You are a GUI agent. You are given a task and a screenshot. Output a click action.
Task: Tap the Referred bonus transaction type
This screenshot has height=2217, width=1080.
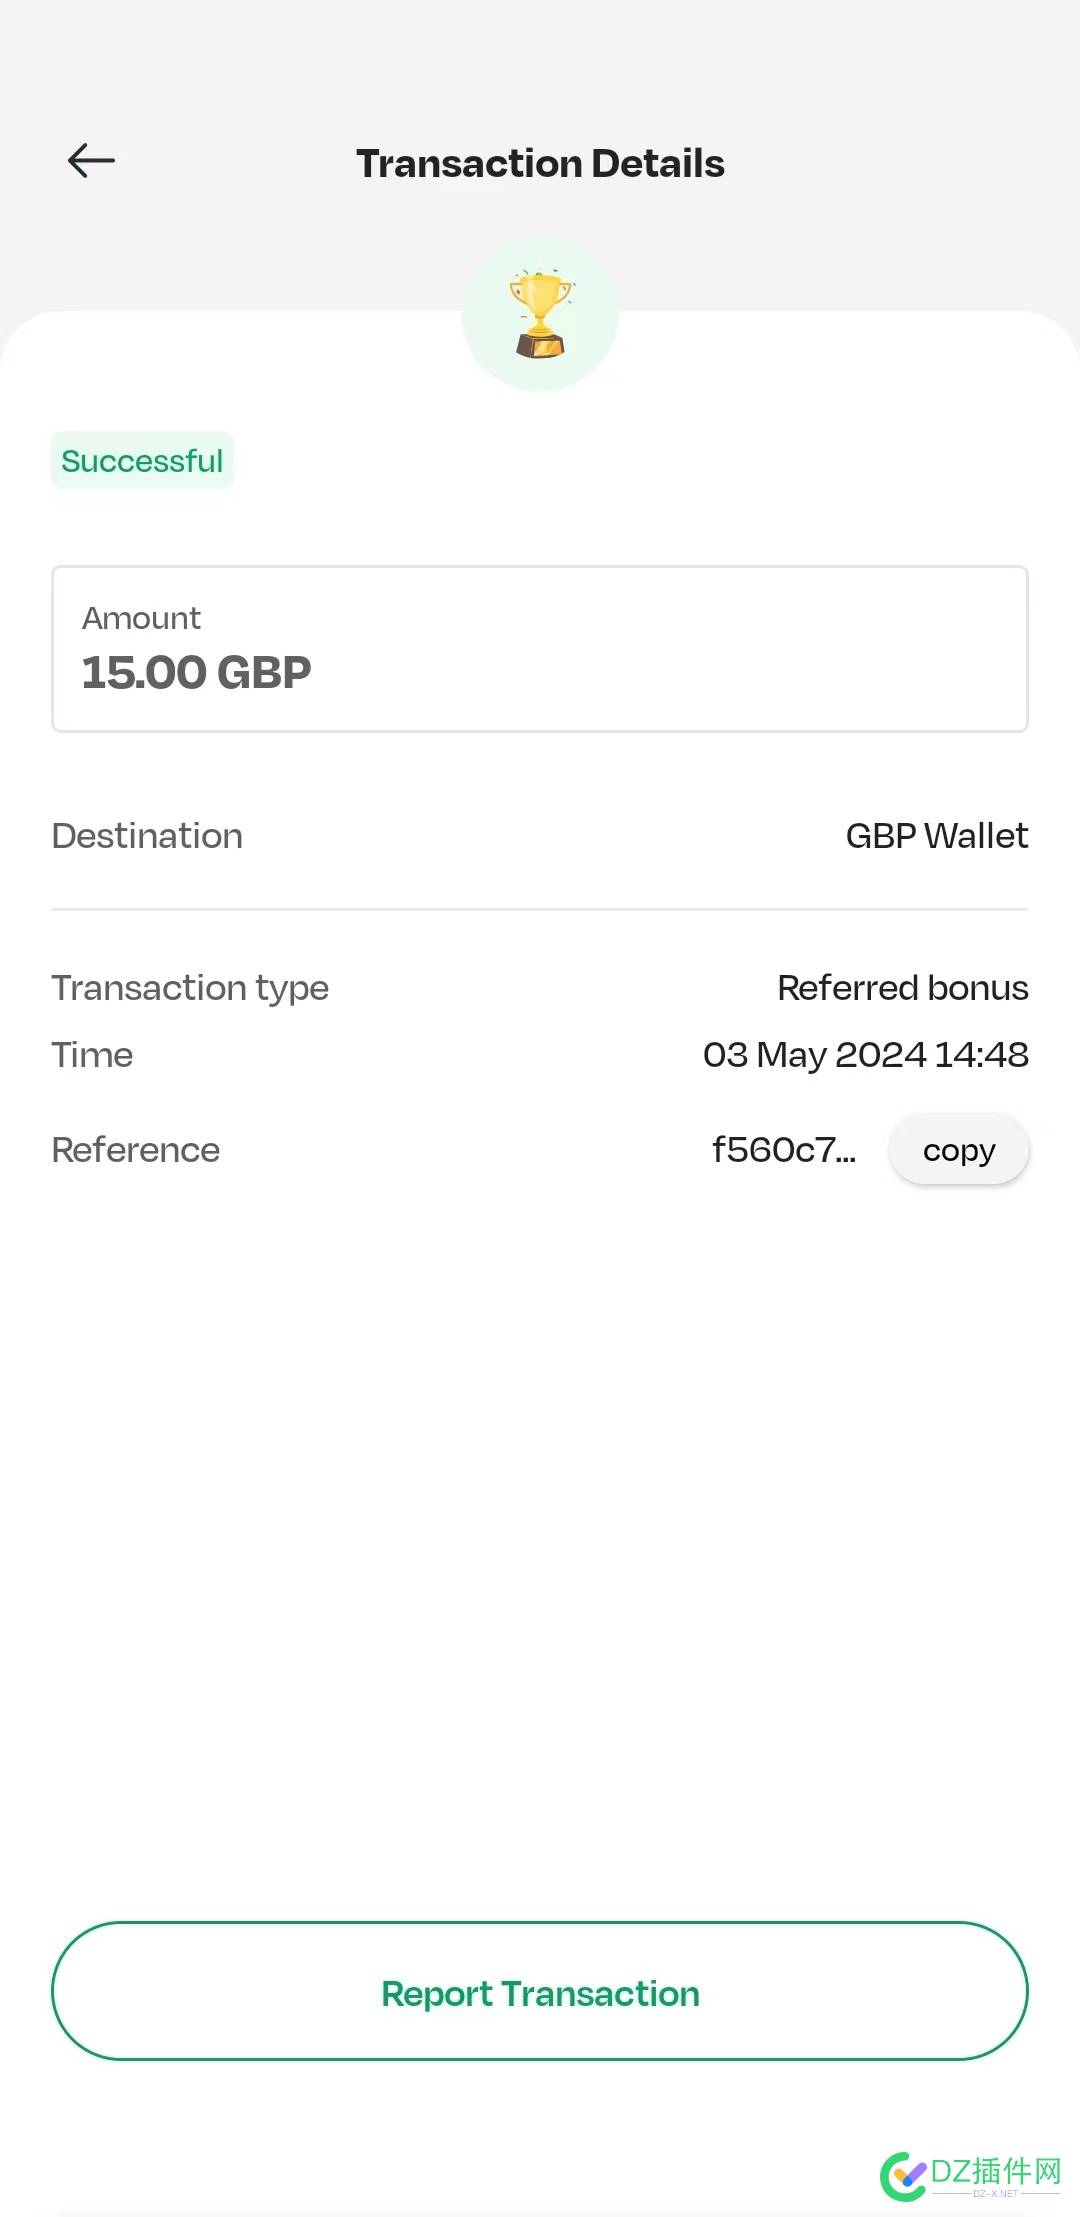pos(903,988)
